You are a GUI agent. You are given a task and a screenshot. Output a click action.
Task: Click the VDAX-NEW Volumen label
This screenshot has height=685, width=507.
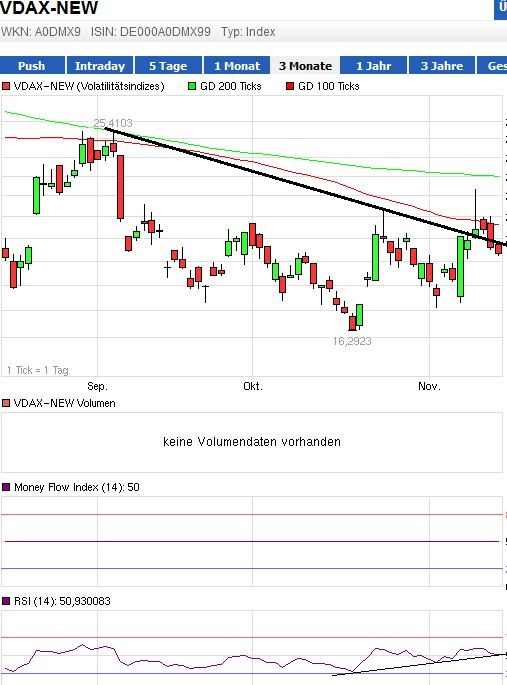coord(65,403)
